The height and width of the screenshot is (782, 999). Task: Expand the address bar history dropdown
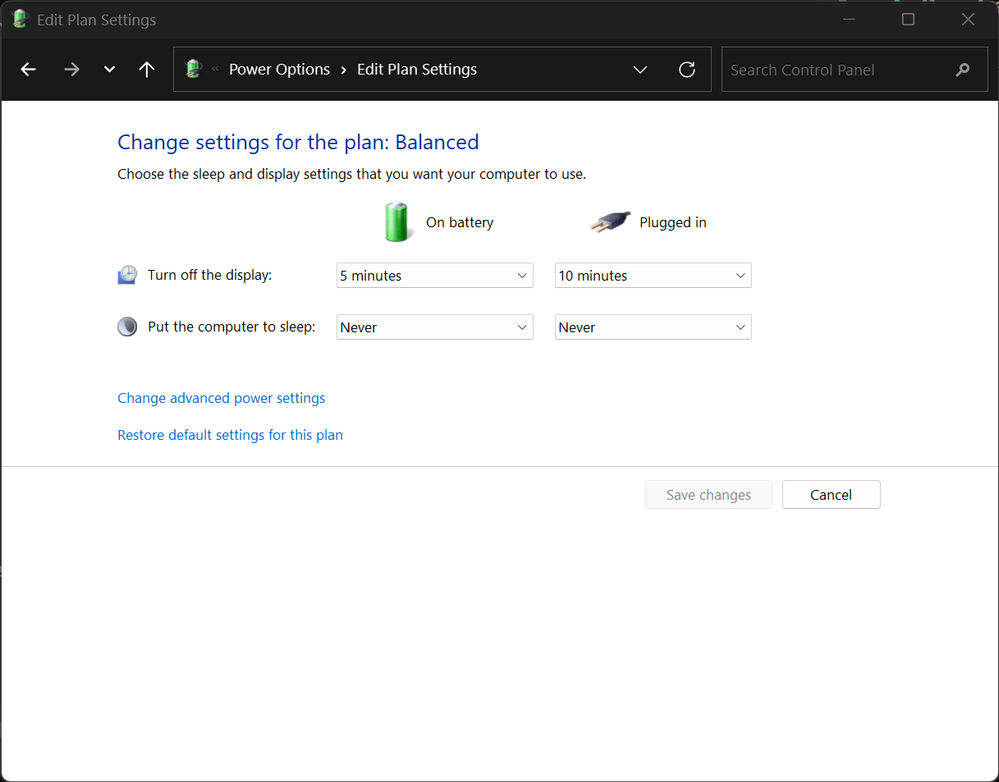click(x=640, y=70)
